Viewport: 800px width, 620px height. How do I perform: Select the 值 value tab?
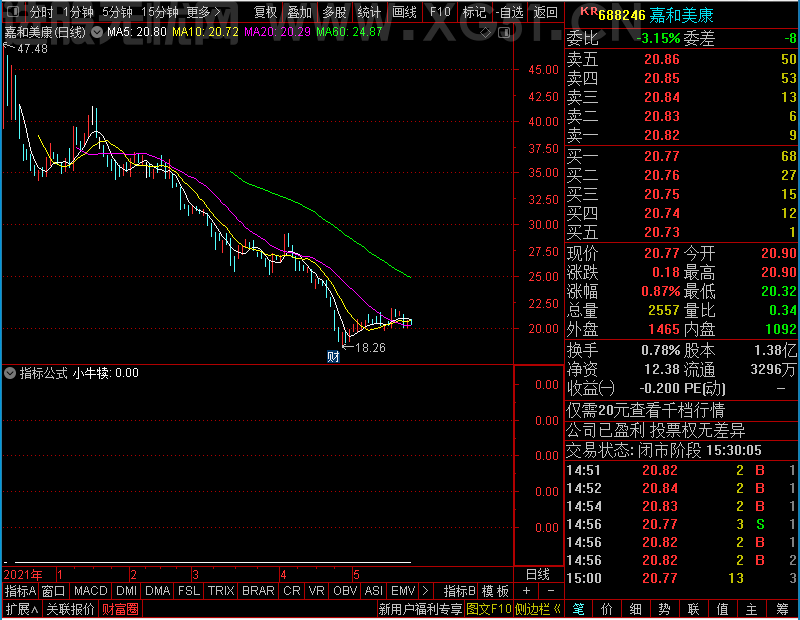coord(722,609)
